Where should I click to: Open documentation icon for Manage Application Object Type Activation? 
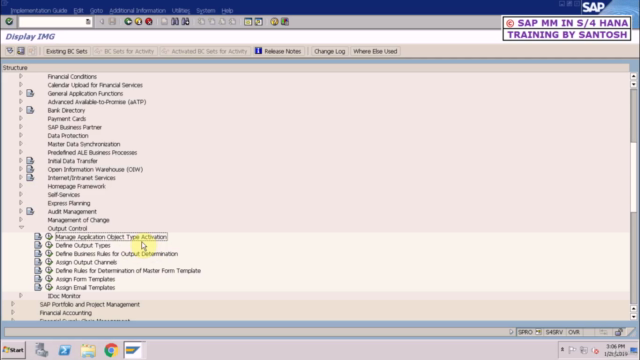38,237
